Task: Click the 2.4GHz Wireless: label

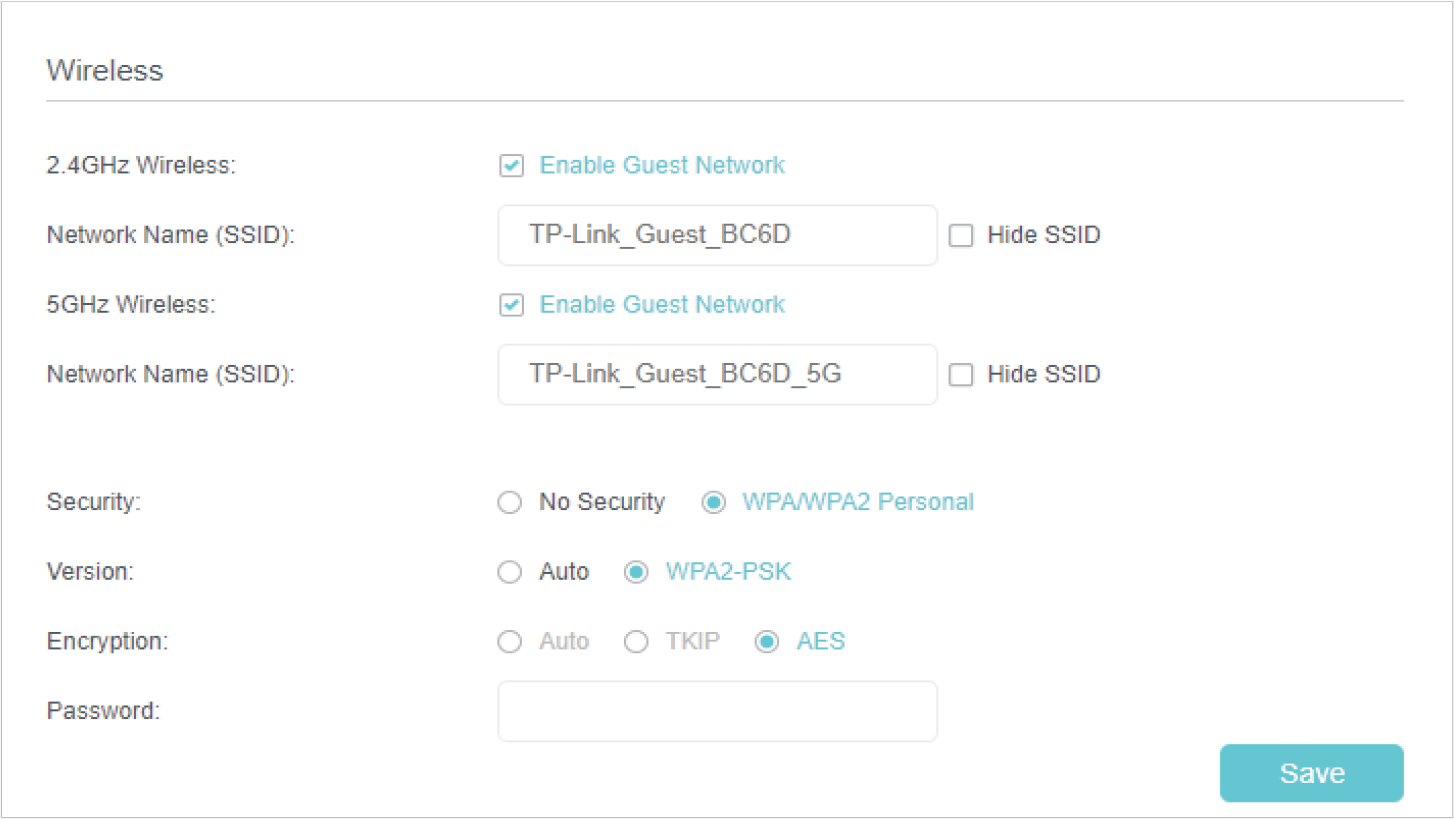Action: click(141, 166)
